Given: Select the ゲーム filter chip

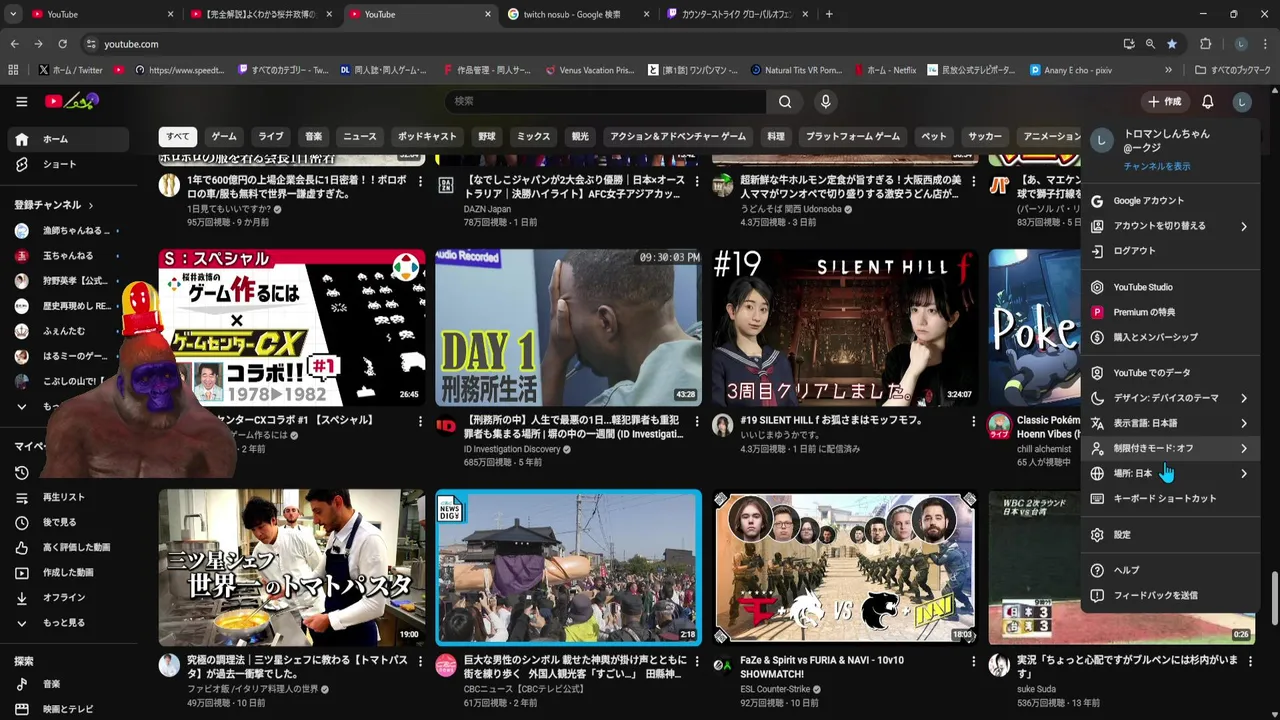Looking at the screenshot, I should [224, 136].
